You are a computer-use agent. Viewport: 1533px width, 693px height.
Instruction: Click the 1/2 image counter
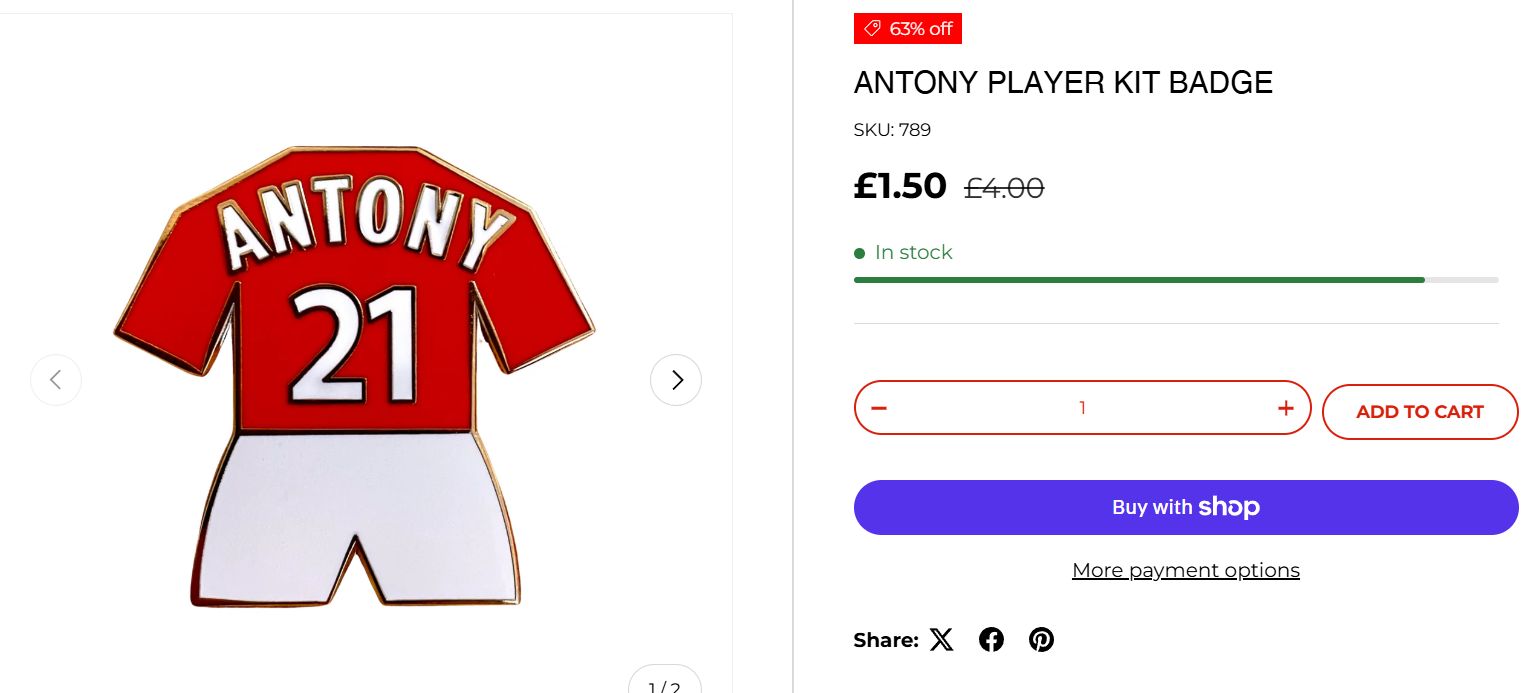pyautogui.click(x=664, y=685)
